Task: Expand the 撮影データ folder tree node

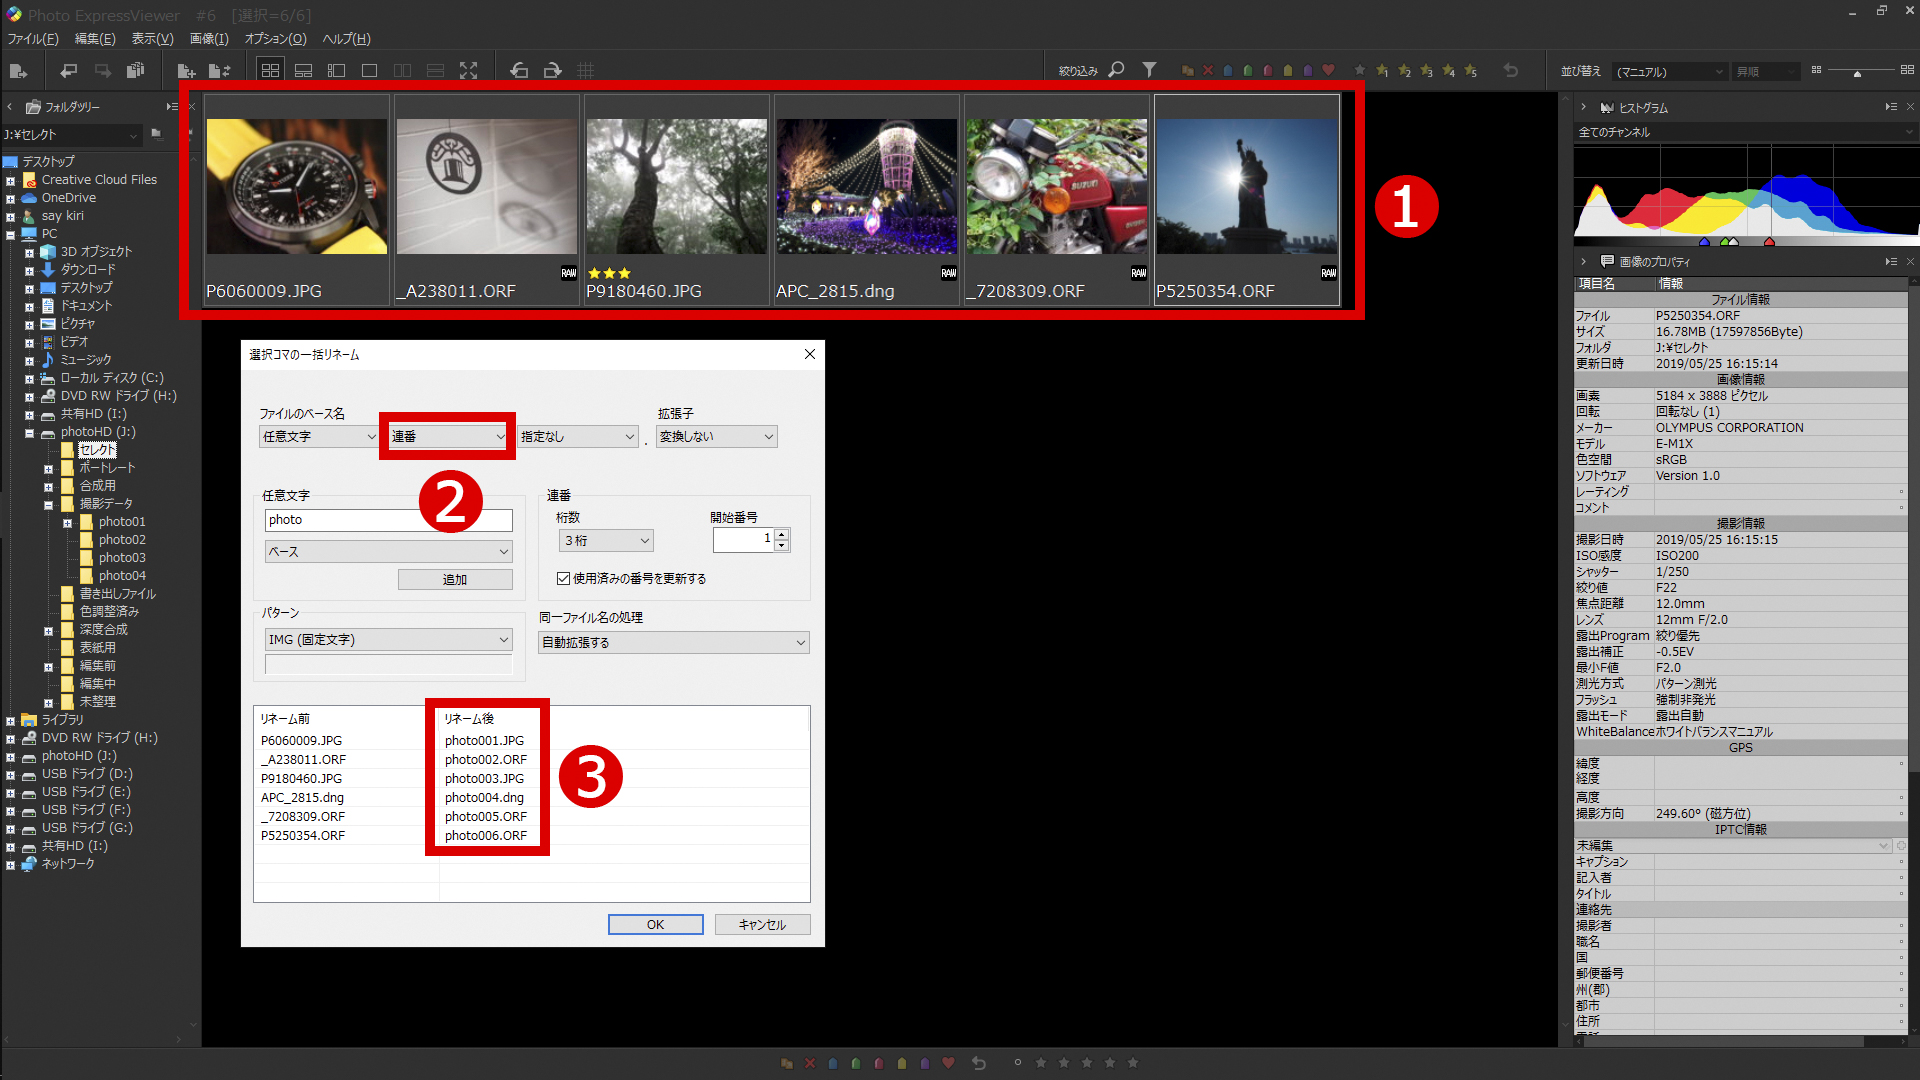Action: [x=48, y=505]
